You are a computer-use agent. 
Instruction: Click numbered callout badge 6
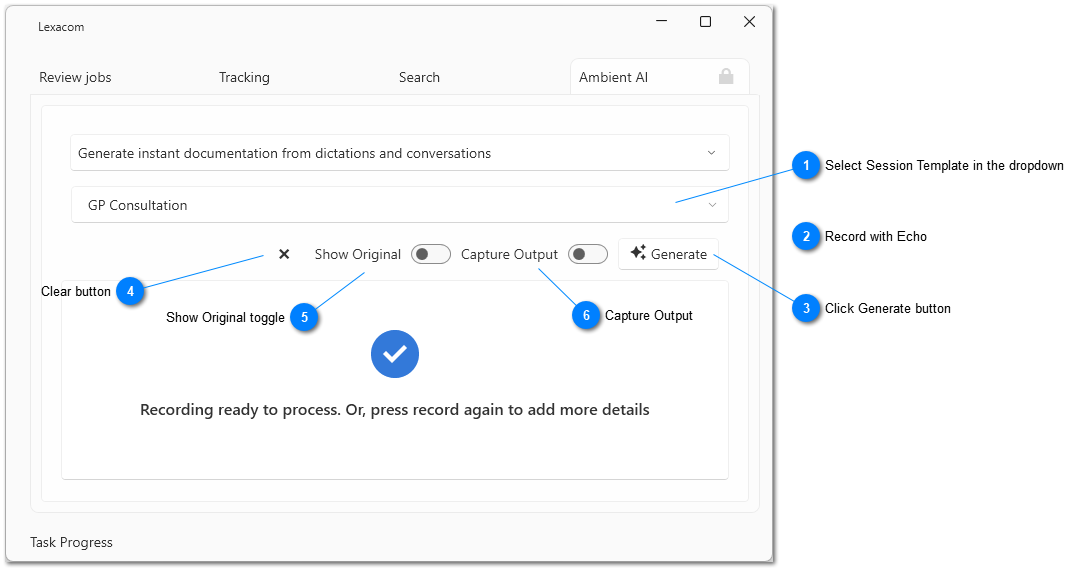(586, 316)
